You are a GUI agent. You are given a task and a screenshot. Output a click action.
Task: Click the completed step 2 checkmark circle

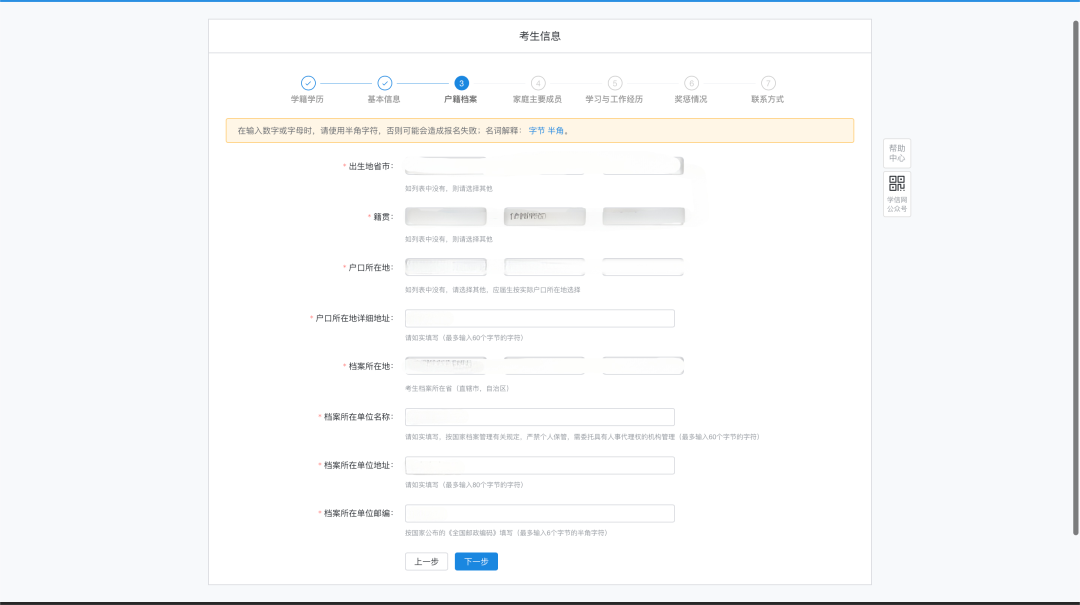pyautogui.click(x=384, y=83)
